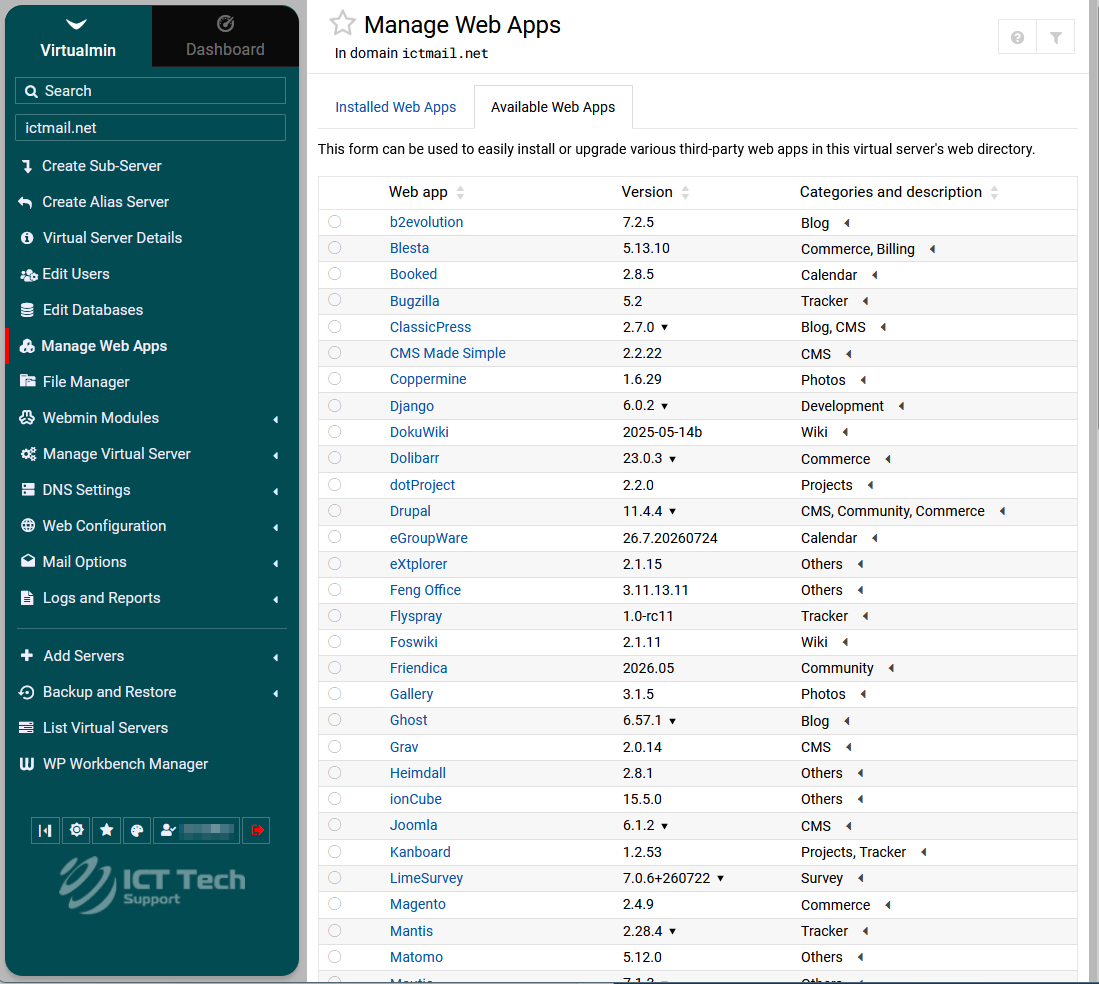The image size is (1099, 984).
Task: Expand the Web Configuration submenu arrow
Action: pos(275,527)
